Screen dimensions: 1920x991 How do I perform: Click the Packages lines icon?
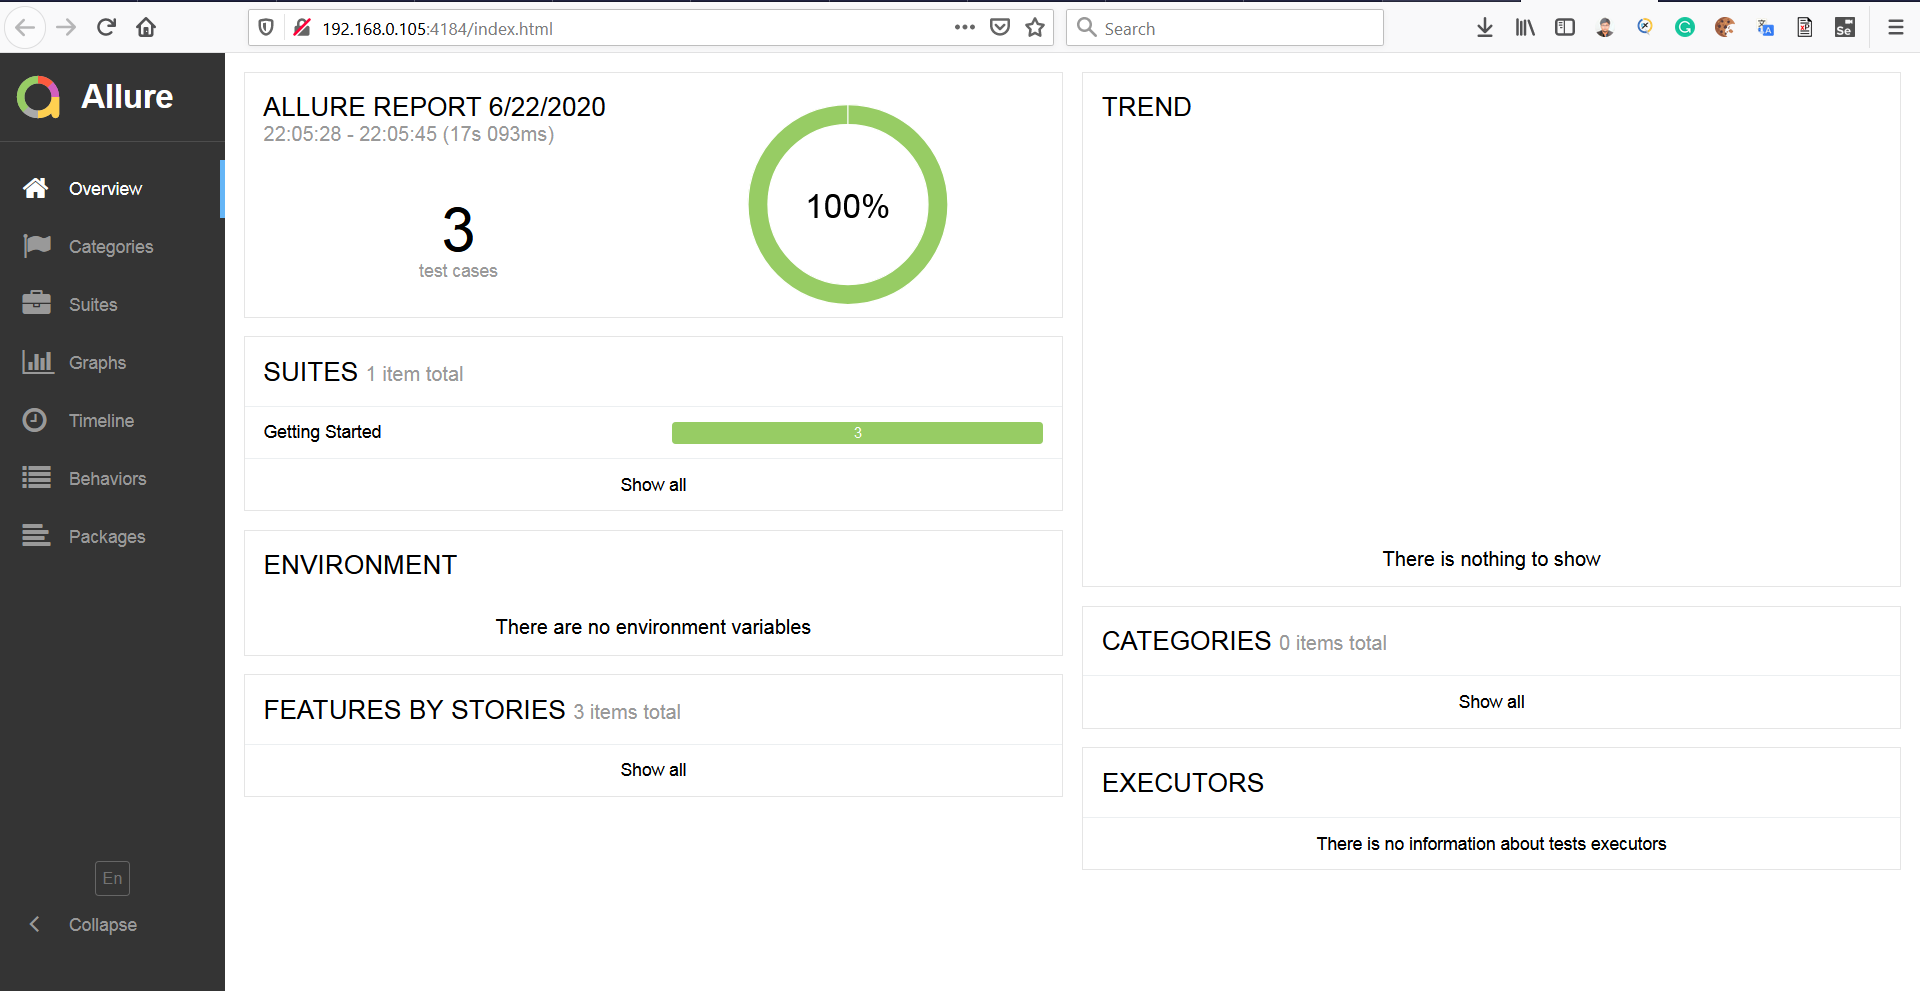tap(37, 536)
